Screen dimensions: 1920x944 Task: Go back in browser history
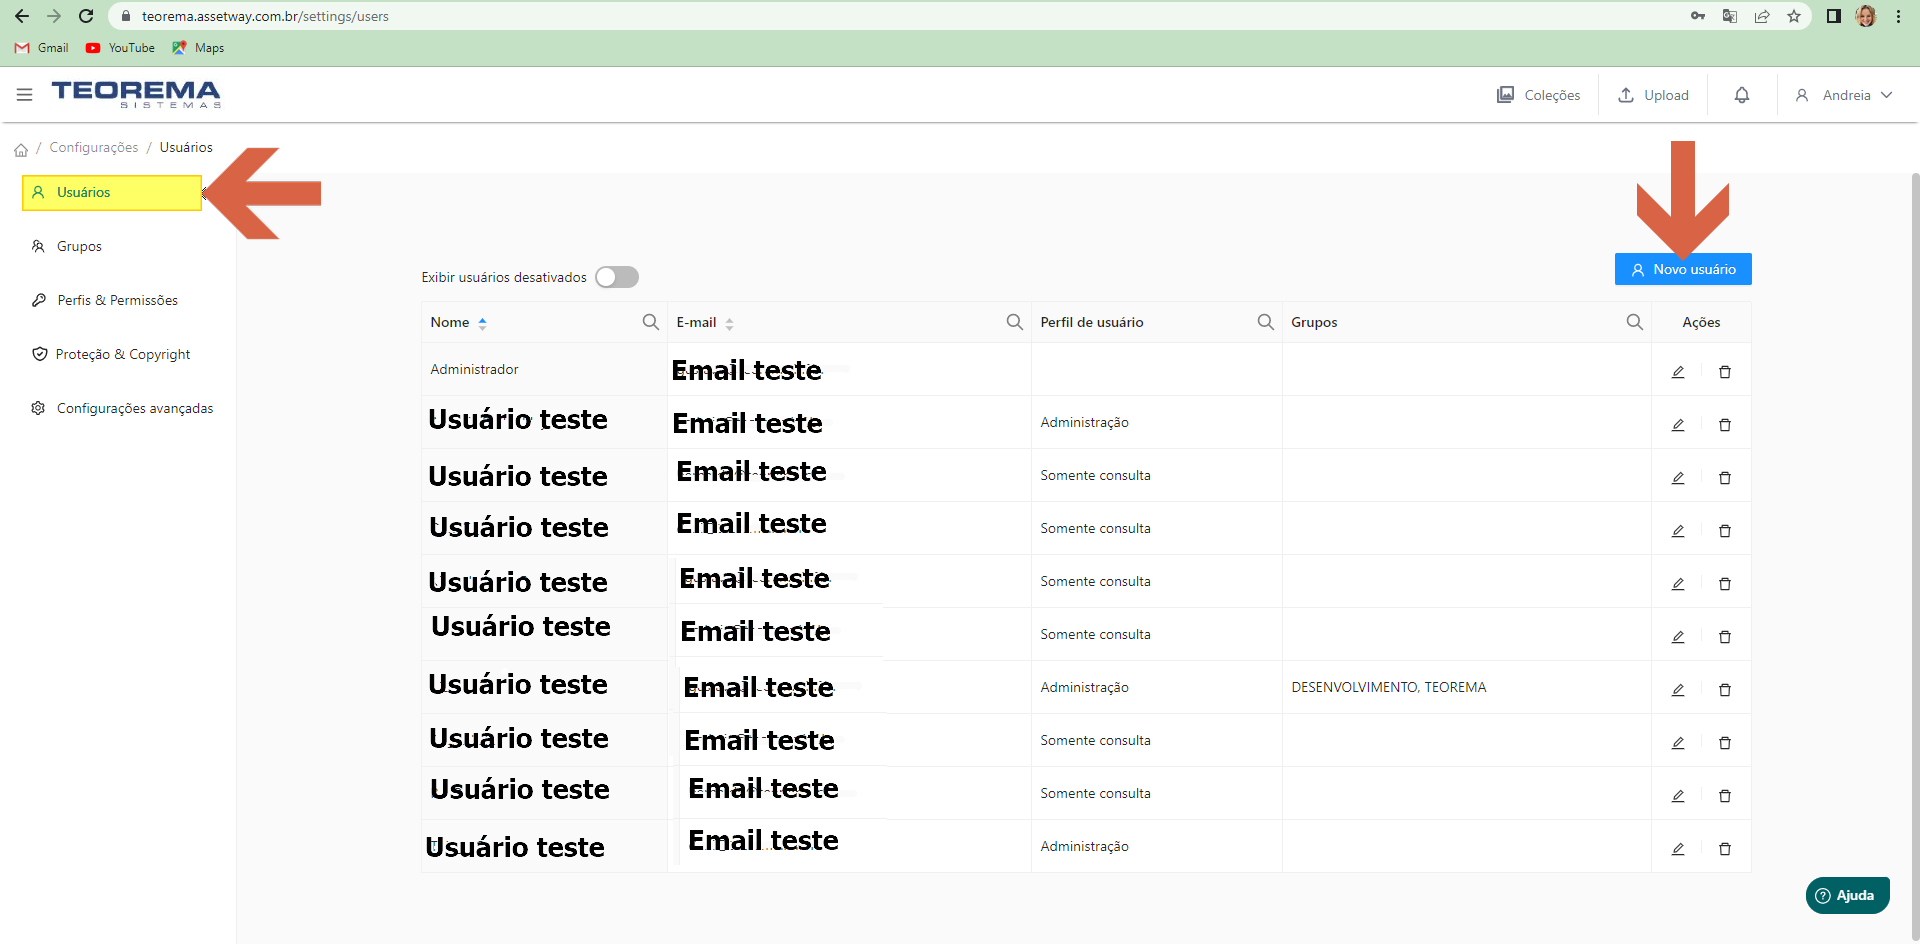[22, 16]
